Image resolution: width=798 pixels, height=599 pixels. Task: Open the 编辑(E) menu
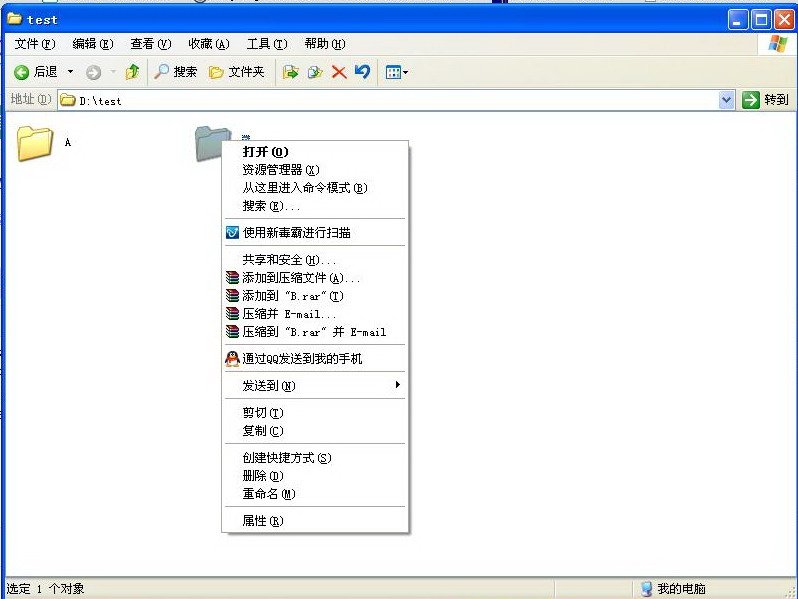tap(93, 44)
